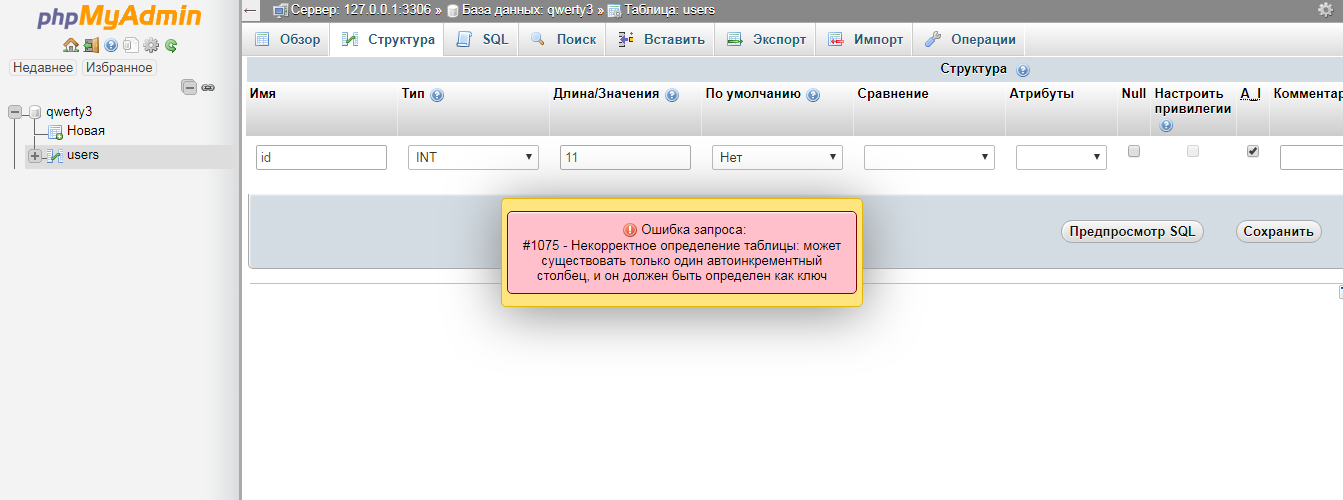Click the green reload navigation icon

171,45
